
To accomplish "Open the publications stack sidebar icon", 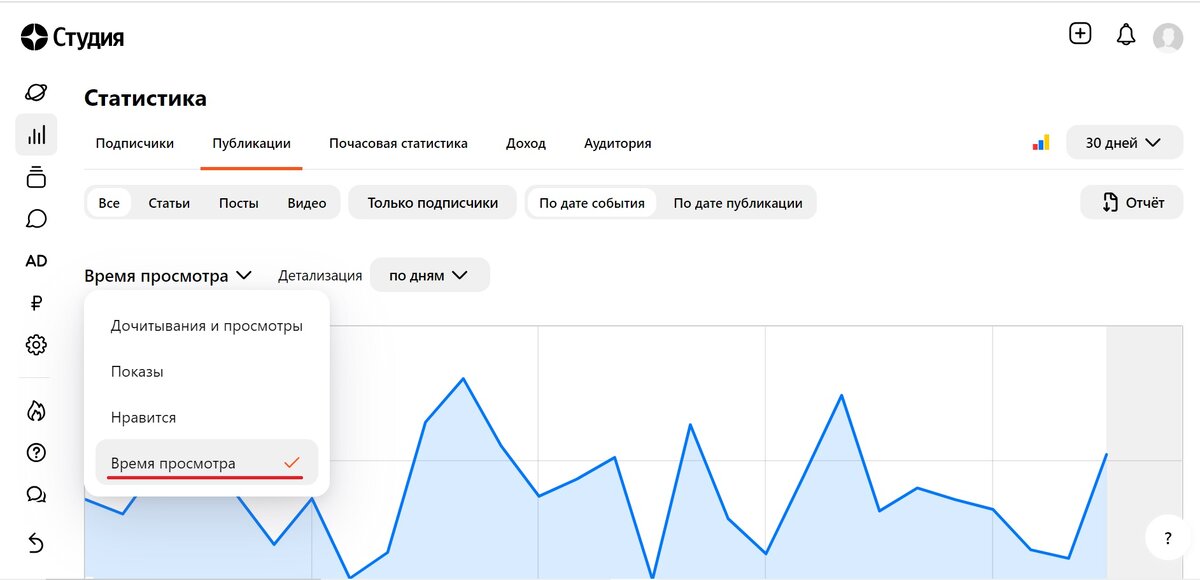I will coord(36,177).
